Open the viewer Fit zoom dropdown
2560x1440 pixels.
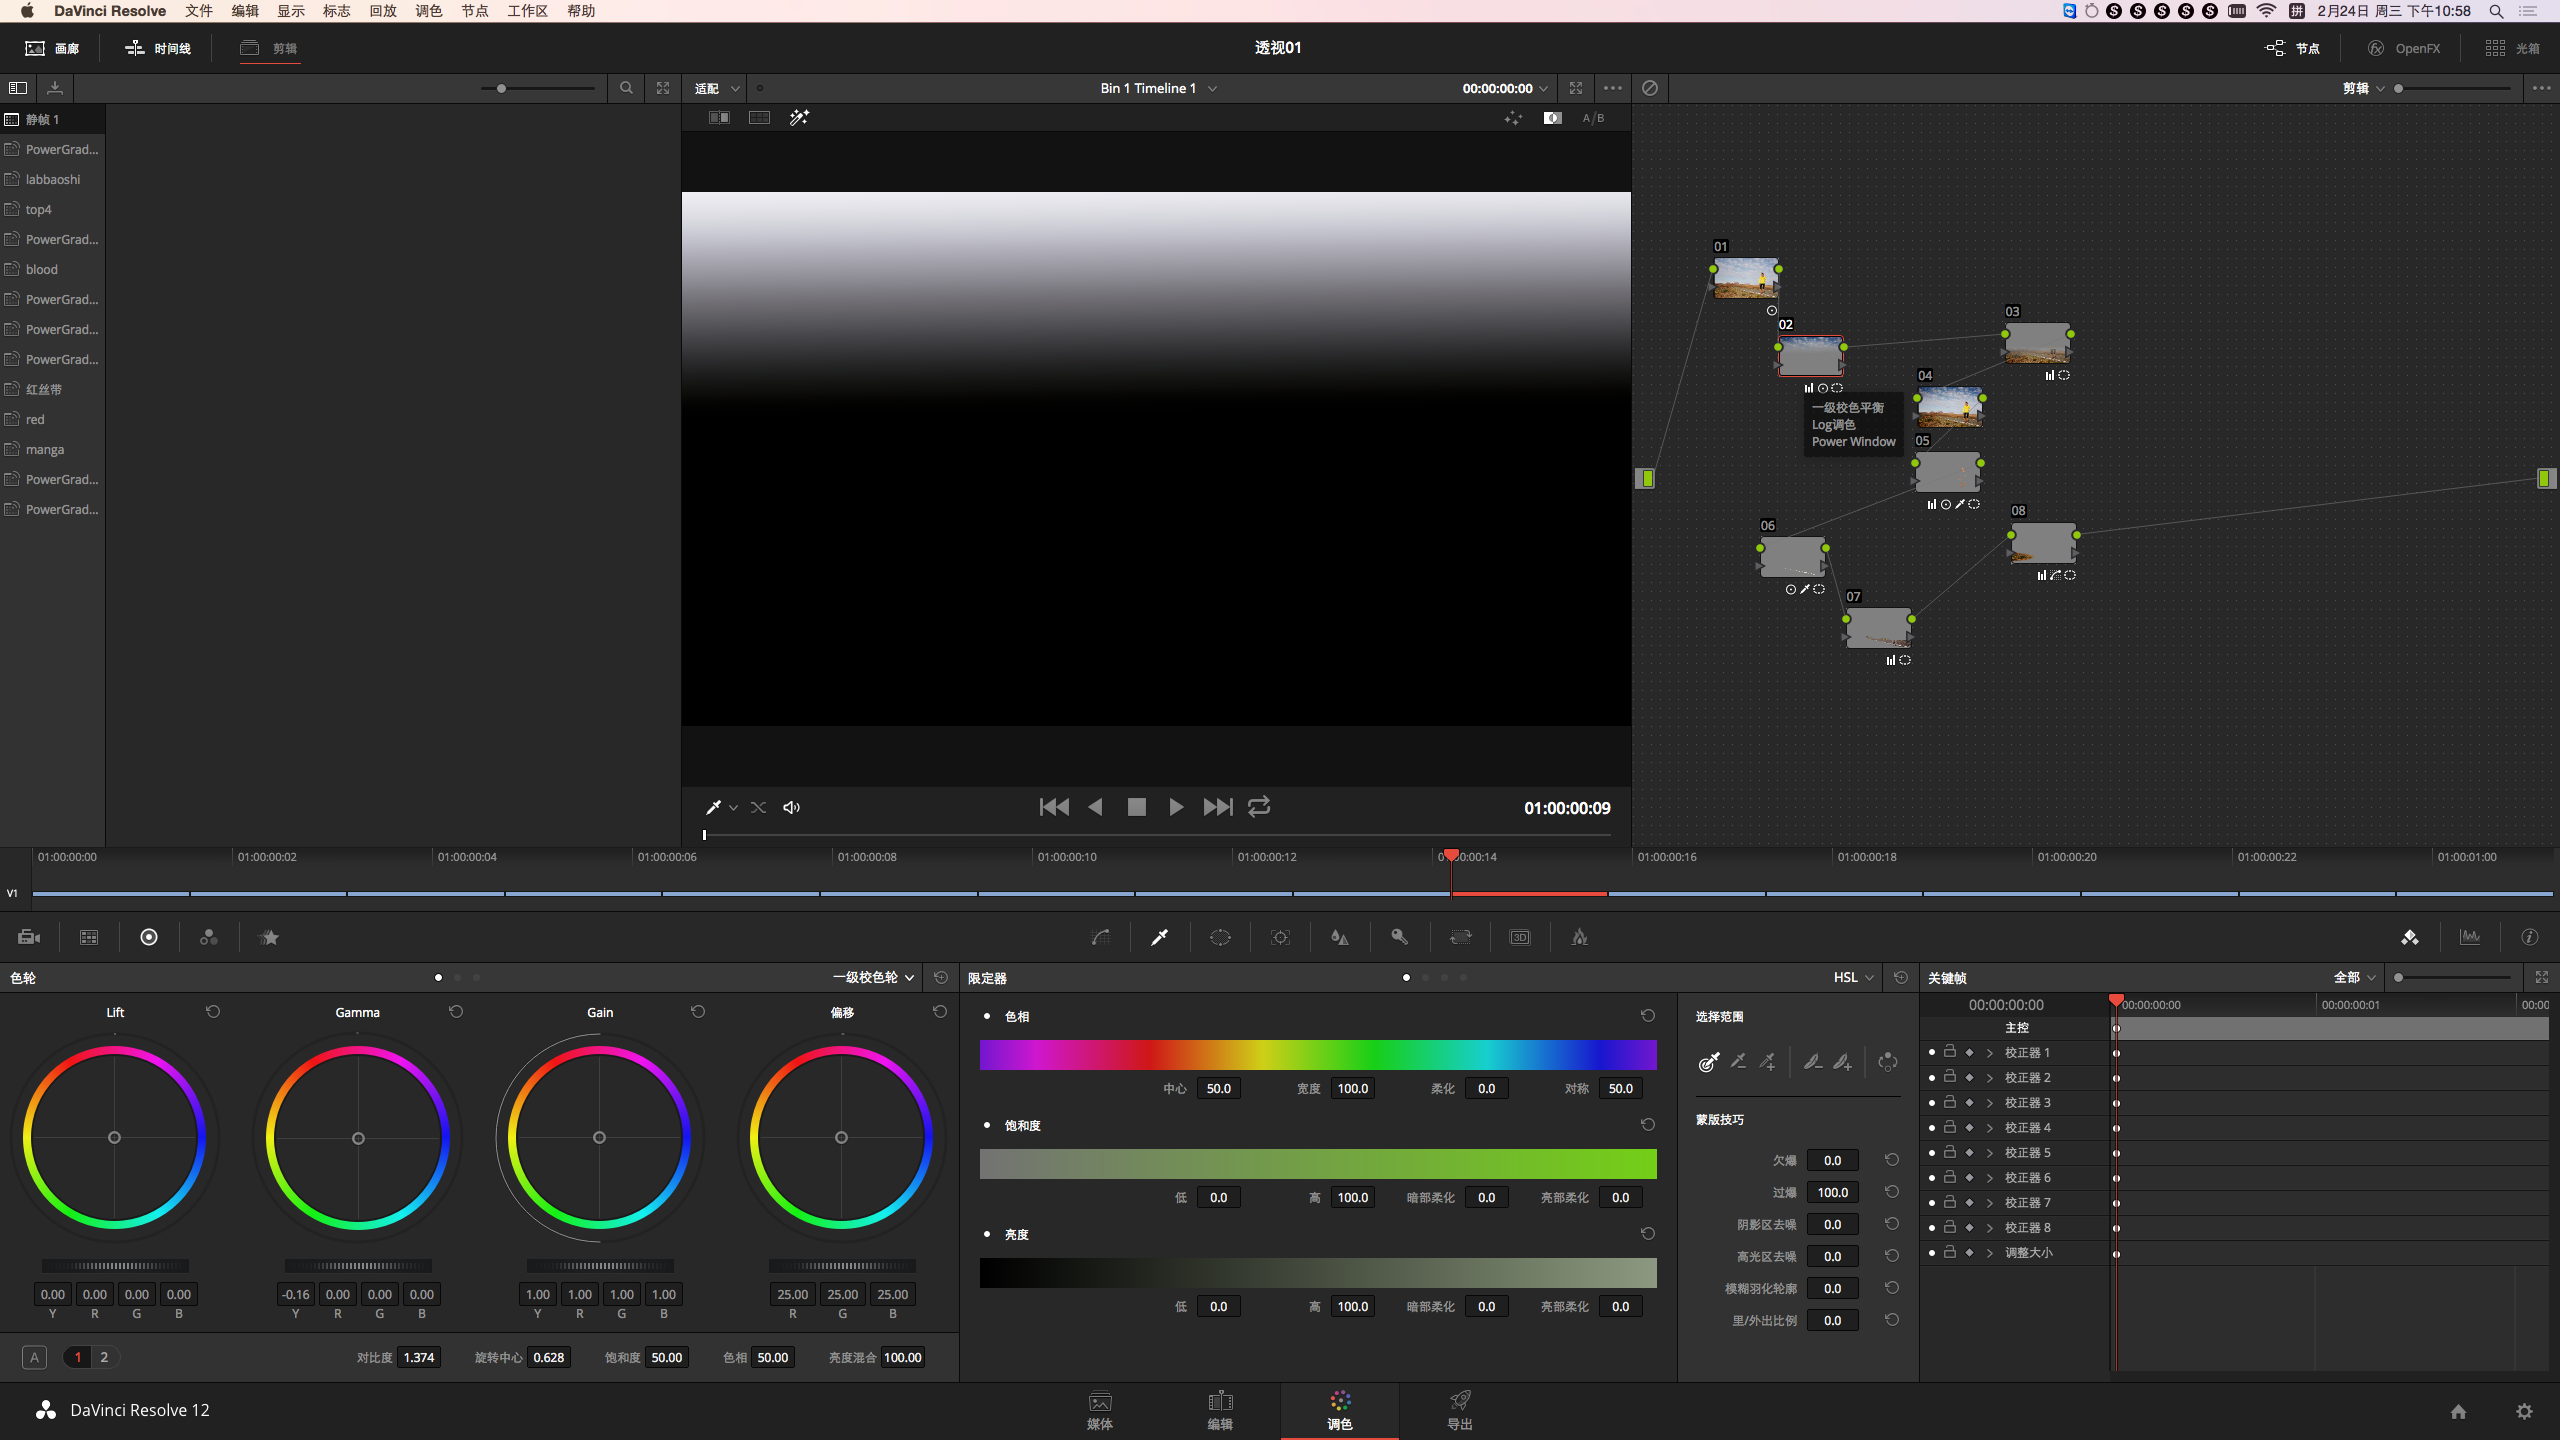point(716,88)
